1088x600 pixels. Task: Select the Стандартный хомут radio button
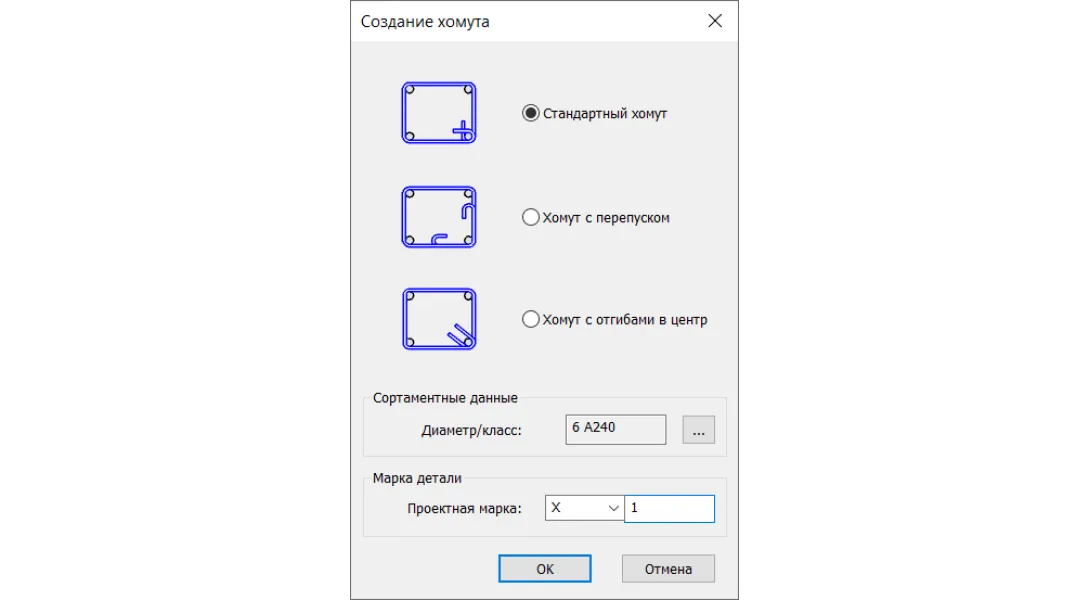point(531,113)
